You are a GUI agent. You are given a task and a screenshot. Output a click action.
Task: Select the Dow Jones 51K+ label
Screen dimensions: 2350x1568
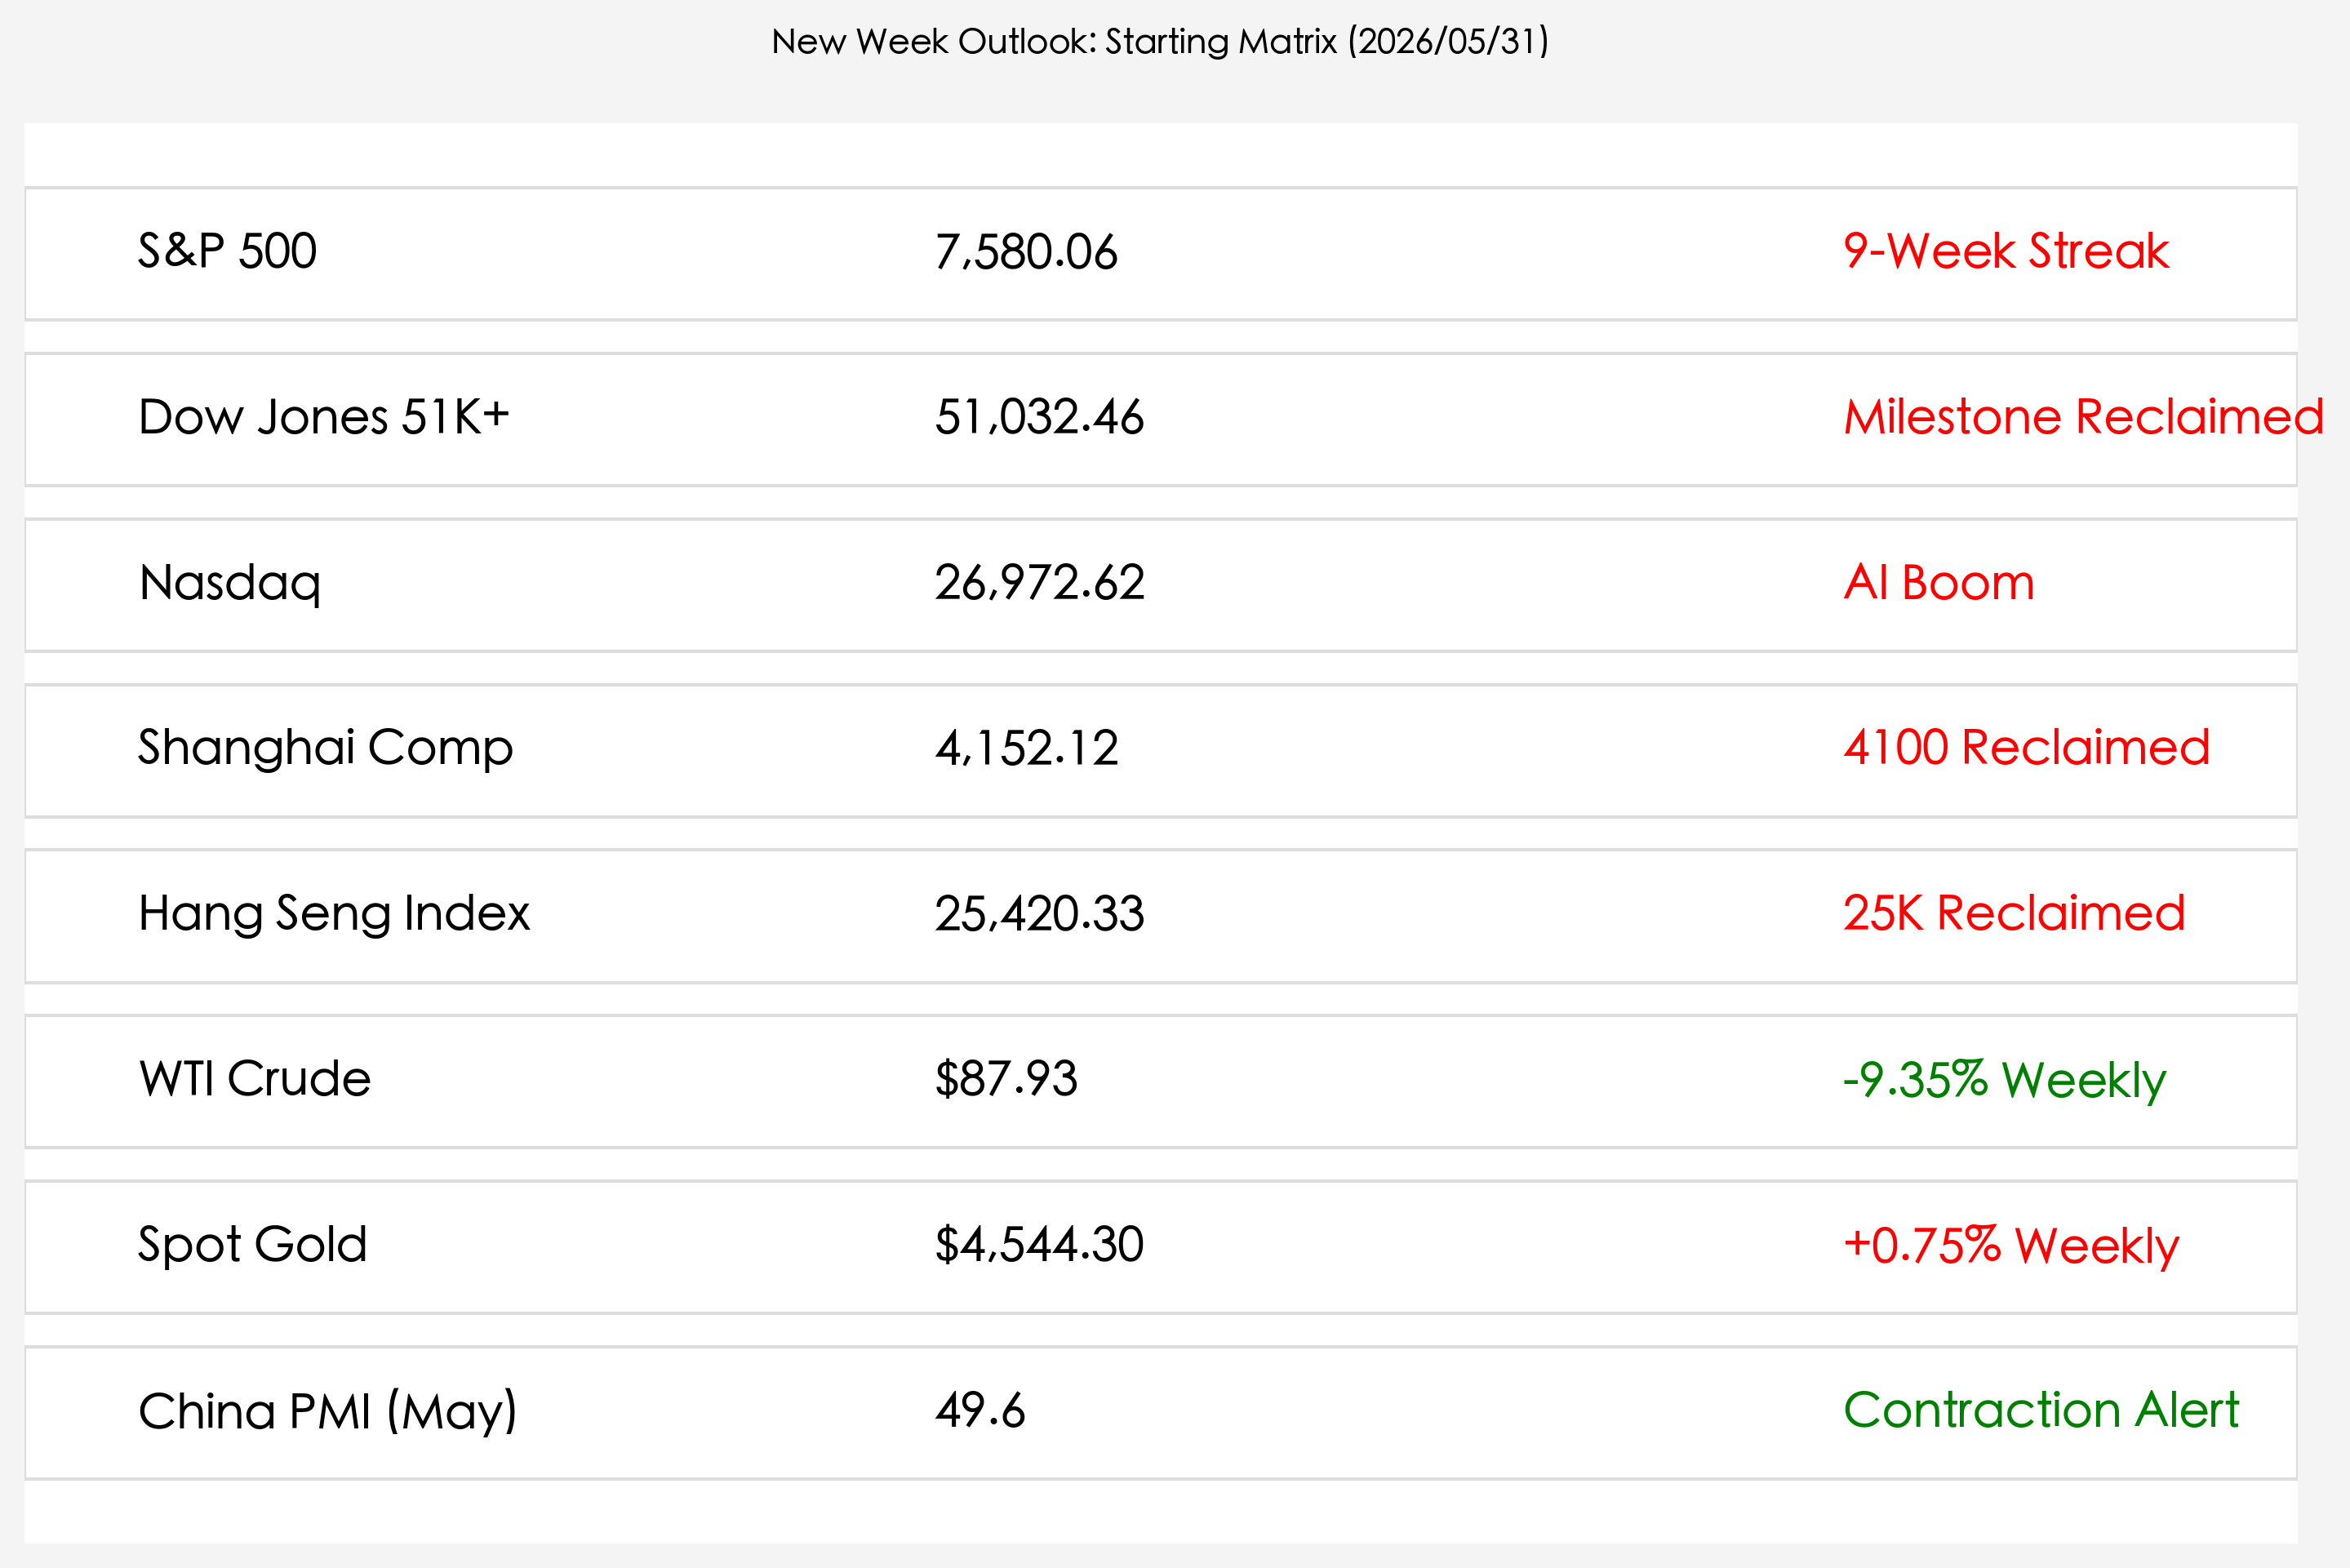(x=323, y=417)
